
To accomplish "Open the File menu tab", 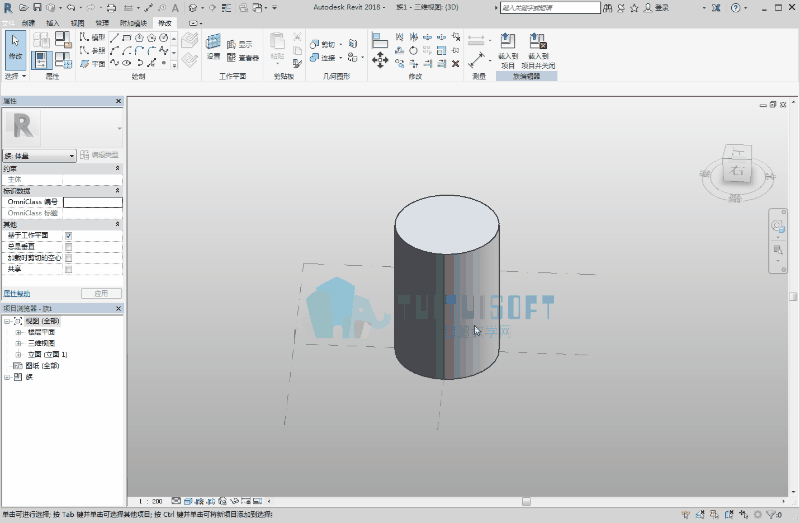I will [8, 23].
